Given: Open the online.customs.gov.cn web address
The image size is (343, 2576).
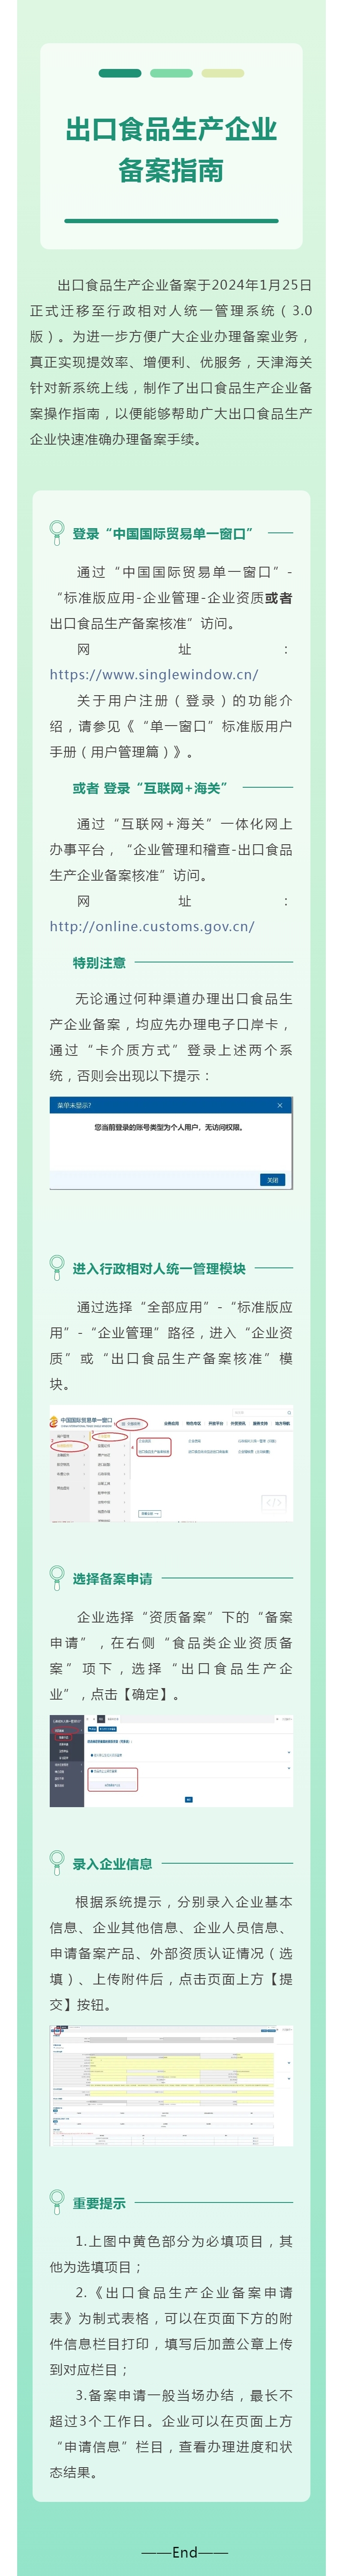Looking at the screenshot, I should (x=152, y=926).
